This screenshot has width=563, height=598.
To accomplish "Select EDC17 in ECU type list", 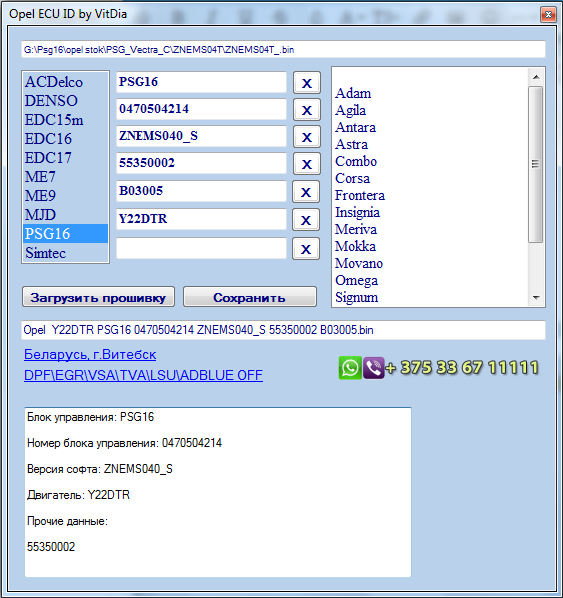I will (x=65, y=158).
